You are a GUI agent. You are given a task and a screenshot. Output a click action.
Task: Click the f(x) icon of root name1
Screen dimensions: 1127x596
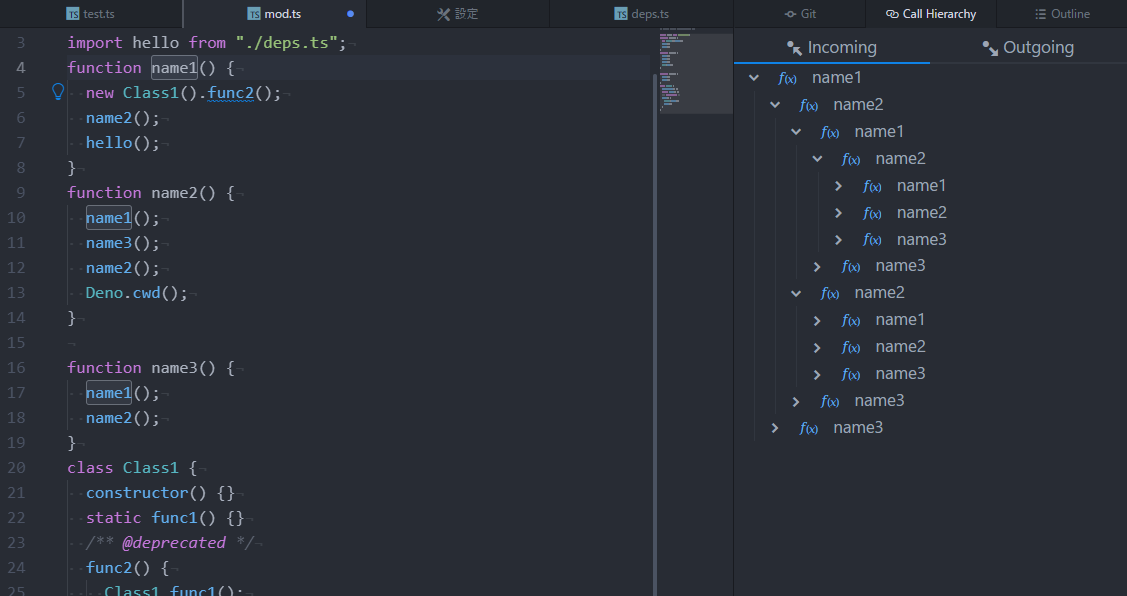coord(787,78)
